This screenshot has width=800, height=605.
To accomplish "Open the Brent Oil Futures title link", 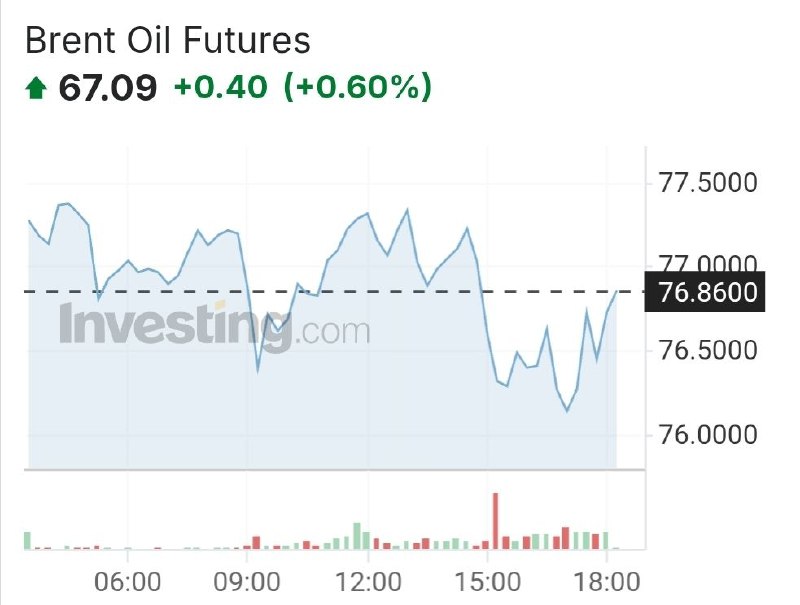I will tap(168, 40).
